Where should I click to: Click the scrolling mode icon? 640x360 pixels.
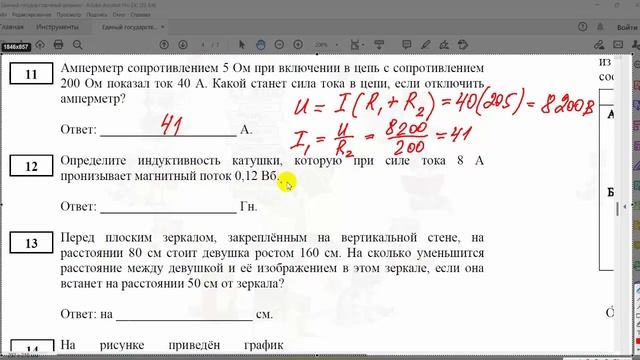(379, 45)
